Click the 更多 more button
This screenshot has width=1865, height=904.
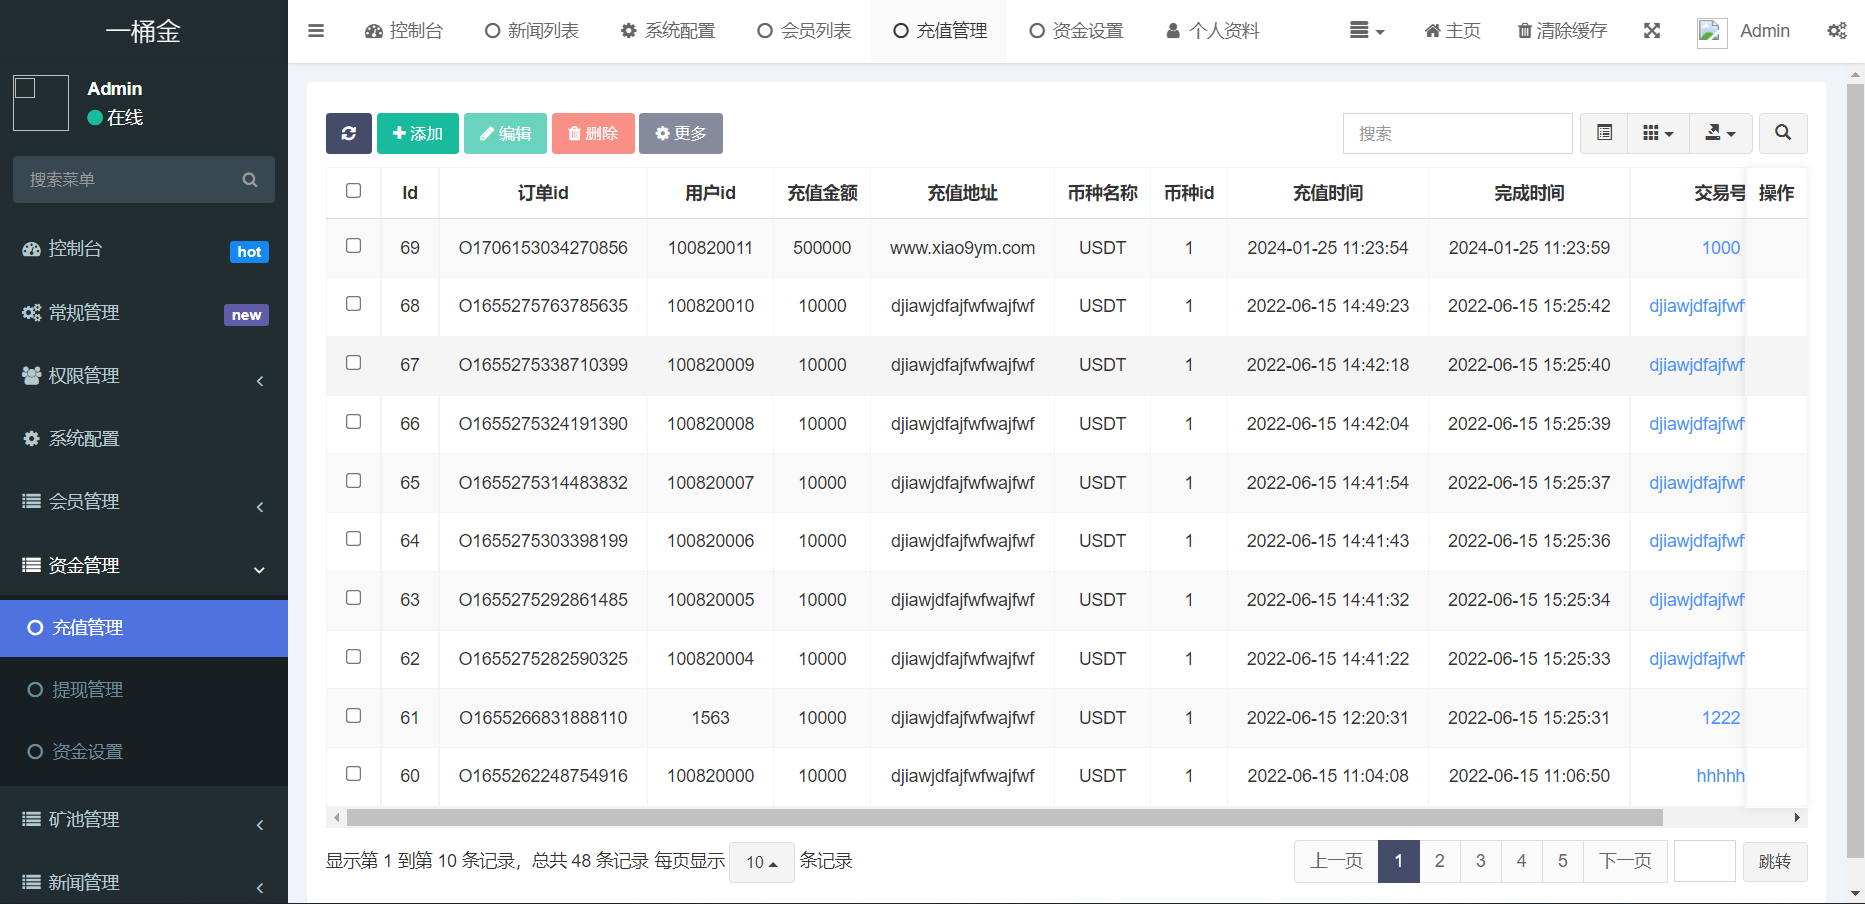tap(681, 133)
